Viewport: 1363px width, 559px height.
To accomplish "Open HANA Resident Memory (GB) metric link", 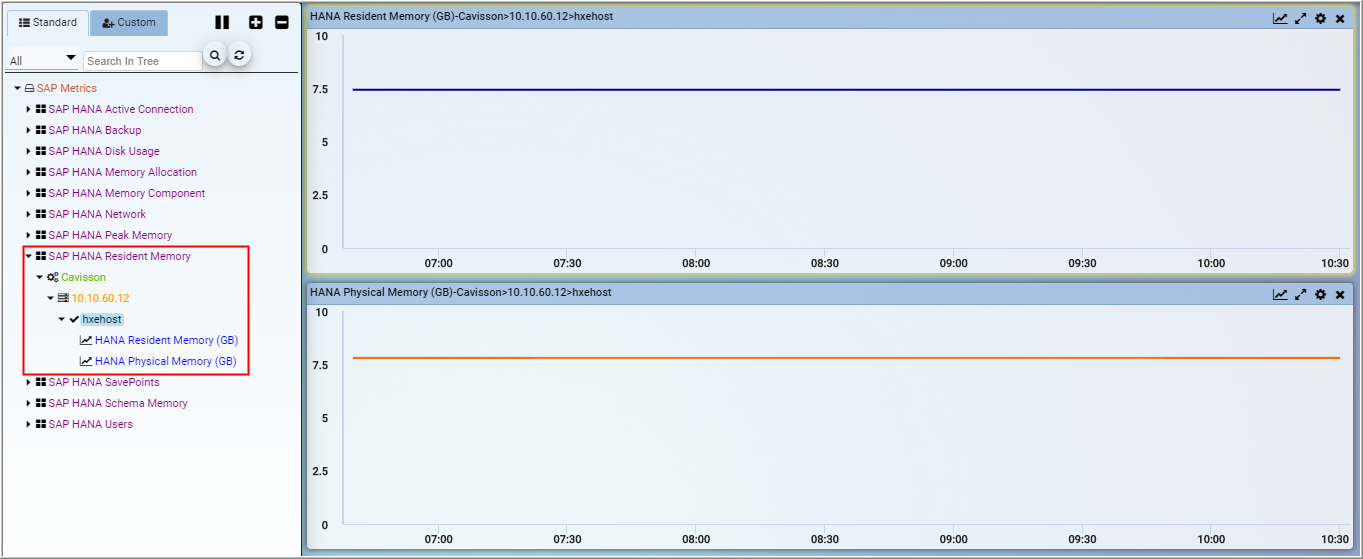I will coord(166,340).
